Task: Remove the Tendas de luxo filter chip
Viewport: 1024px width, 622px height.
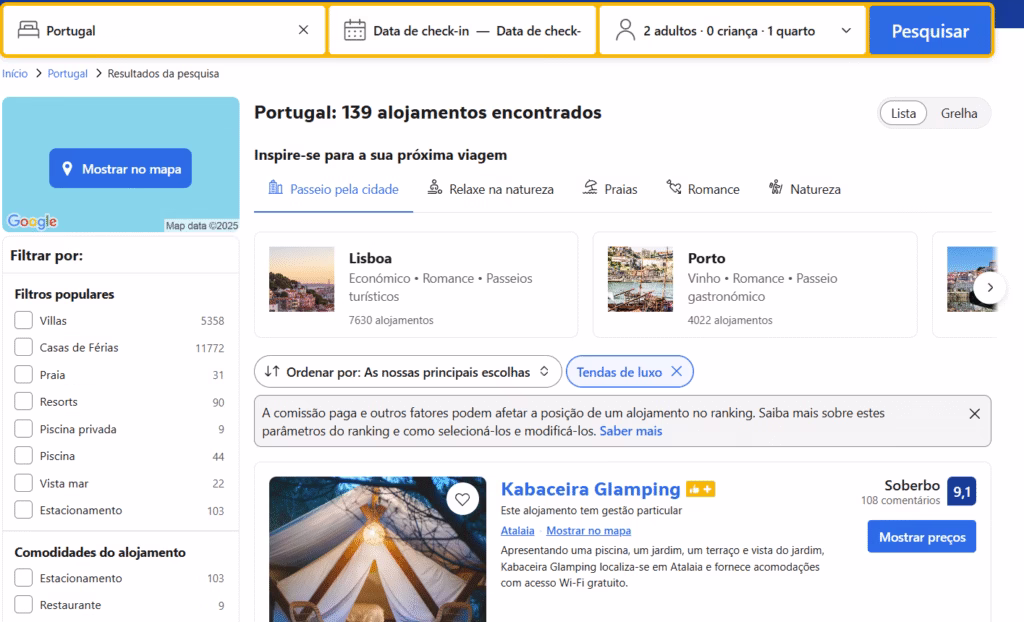Action: coord(677,371)
